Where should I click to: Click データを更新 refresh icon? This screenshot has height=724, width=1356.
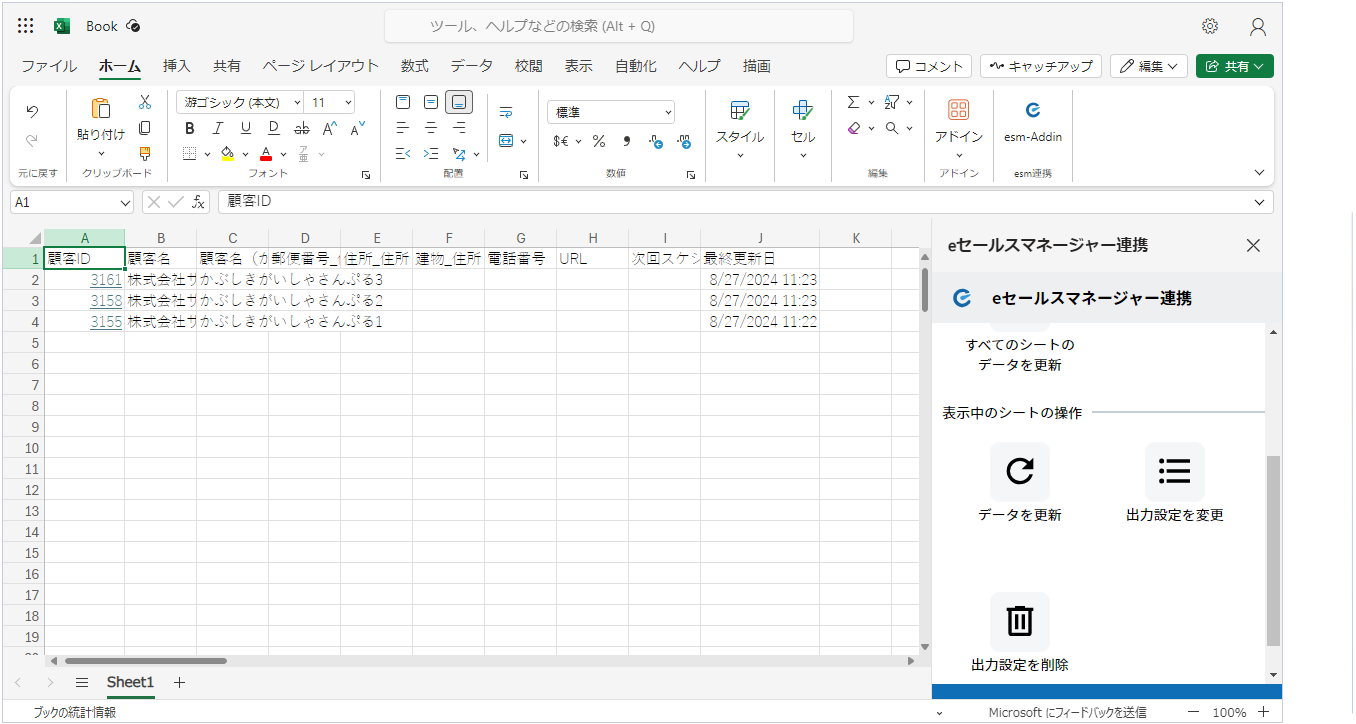click(1020, 472)
